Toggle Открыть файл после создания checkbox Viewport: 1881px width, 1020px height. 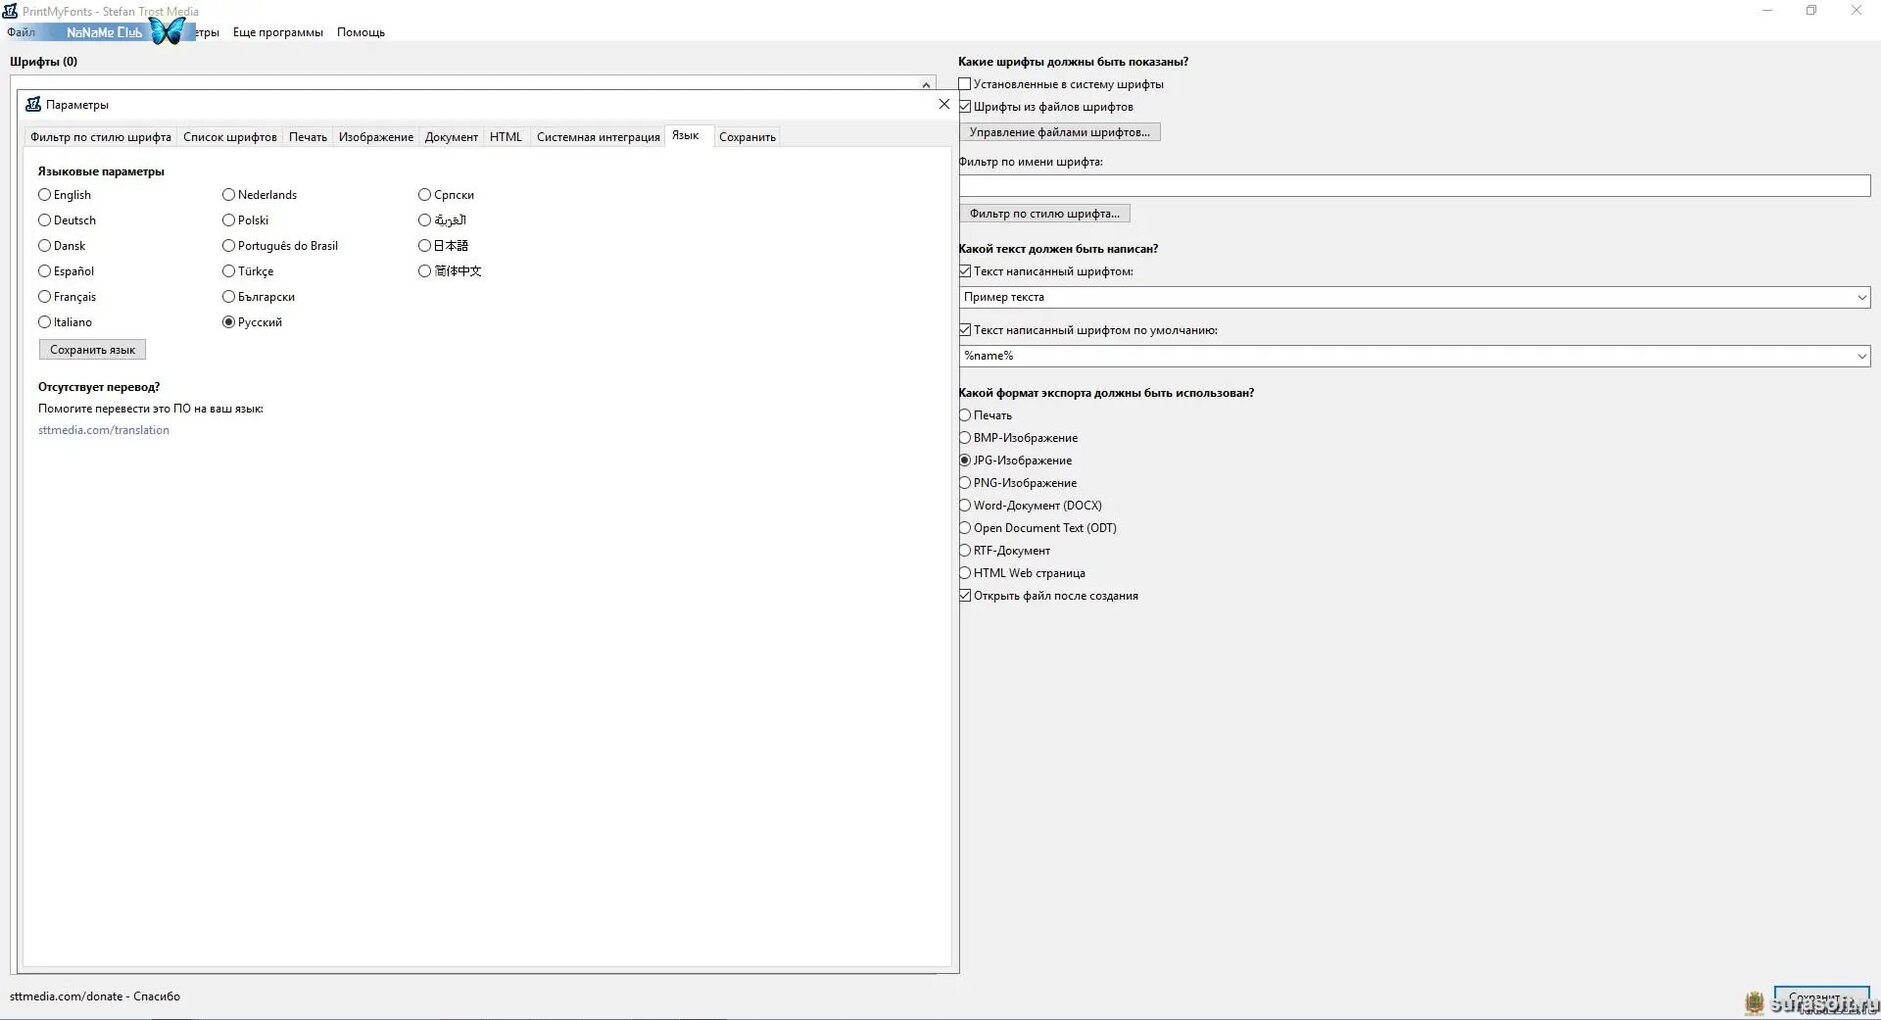click(1049, 596)
